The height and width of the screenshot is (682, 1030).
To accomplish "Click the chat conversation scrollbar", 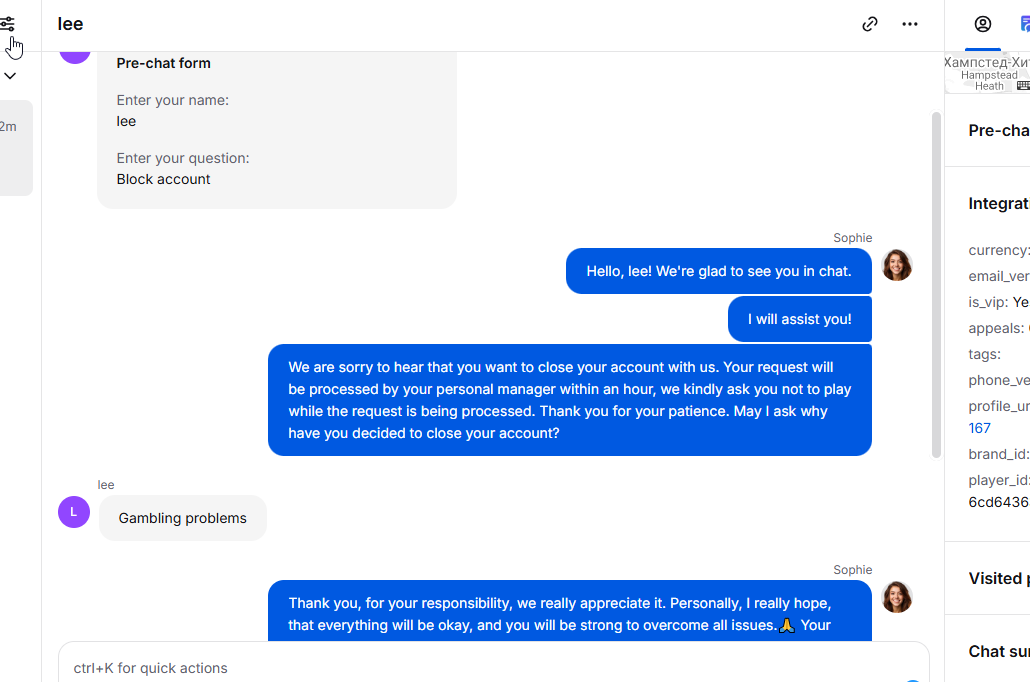I will pyautogui.click(x=937, y=285).
